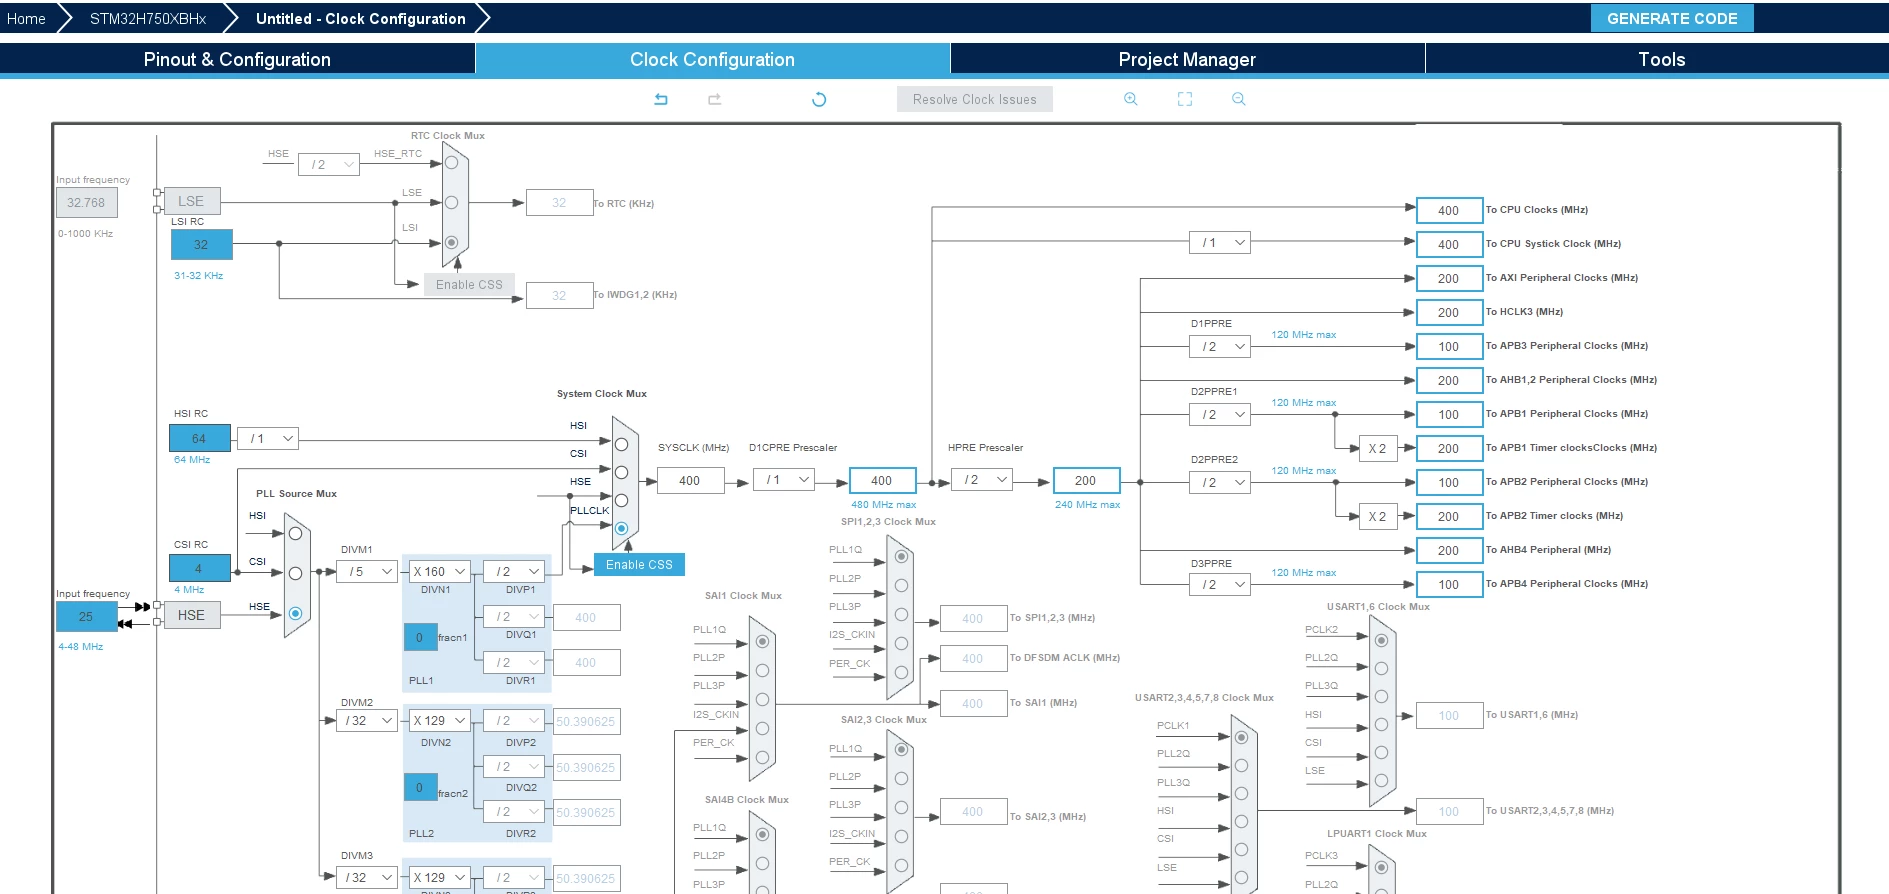Go to Home breadcrumb
This screenshot has height=894, width=1889.
[26, 18]
